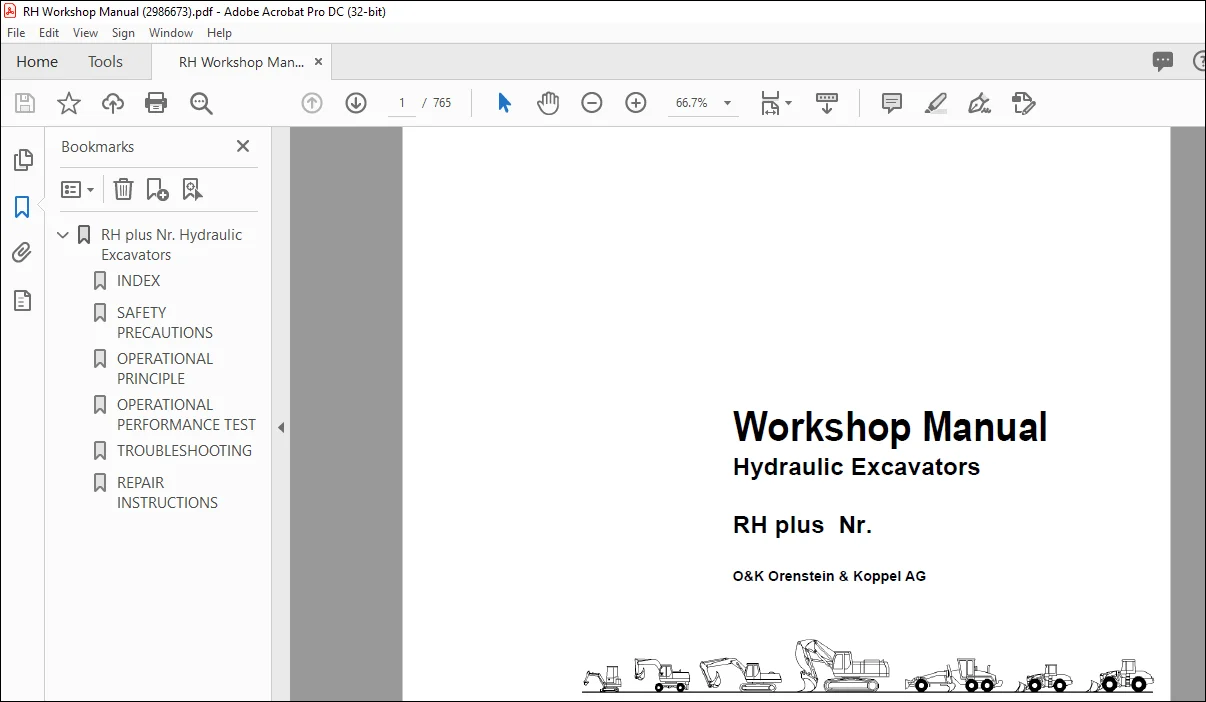Click the scrolling mode toolbar icon
This screenshot has width=1206, height=702.
point(827,103)
